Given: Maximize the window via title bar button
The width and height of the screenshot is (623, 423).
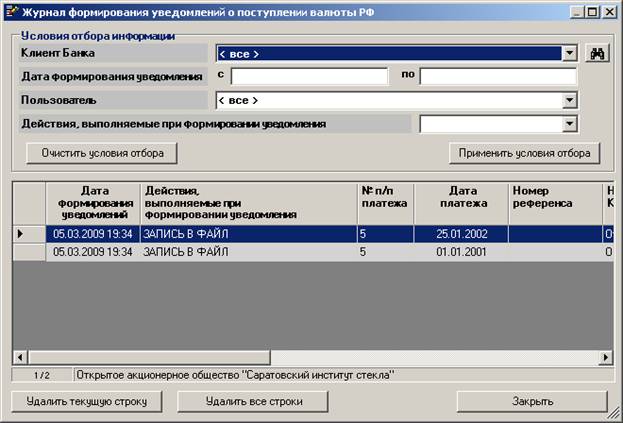Looking at the screenshot, I should tap(593, 11).
